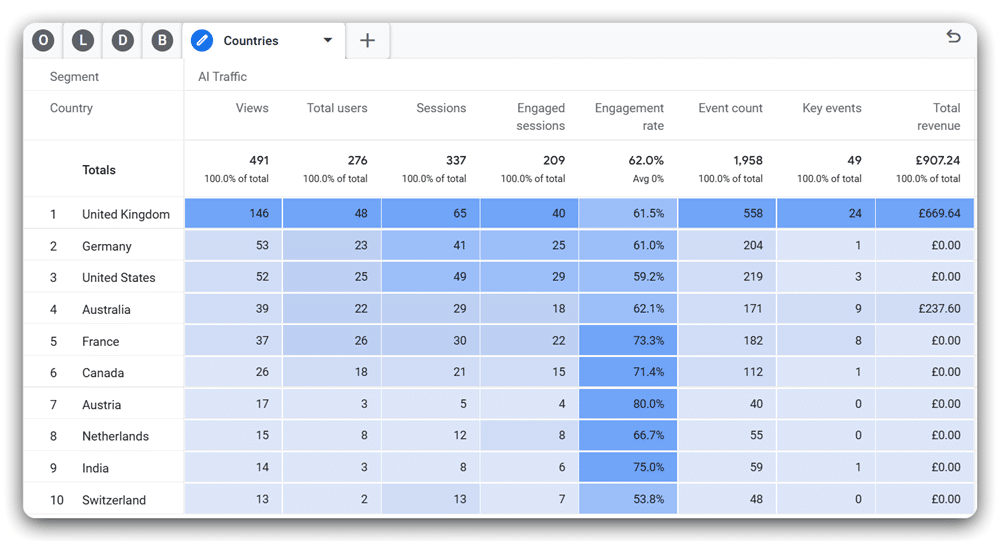Click the pencil edit icon on Countries tab

202,41
